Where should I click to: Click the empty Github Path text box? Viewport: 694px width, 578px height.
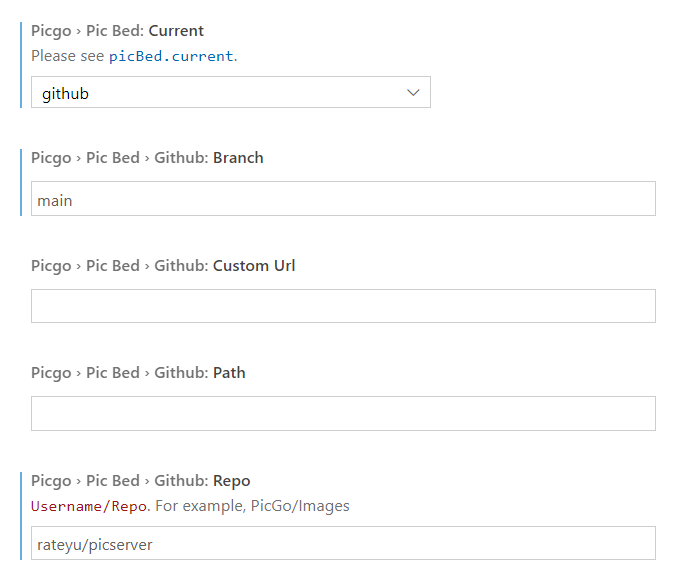click(x=343, y=413)
